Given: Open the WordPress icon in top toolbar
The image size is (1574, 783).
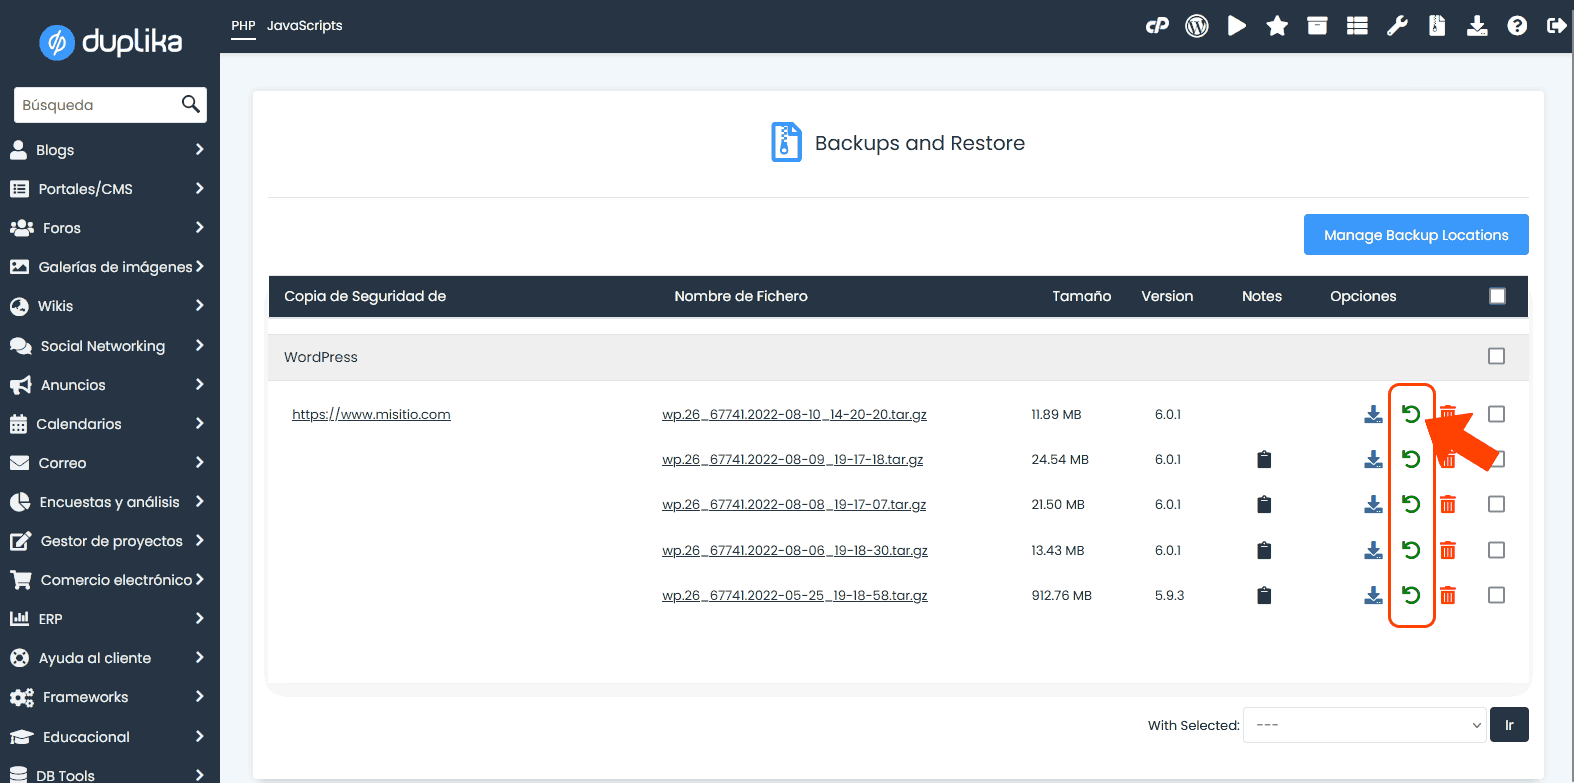Looking at the screenshot, I should coord(1196,26).
